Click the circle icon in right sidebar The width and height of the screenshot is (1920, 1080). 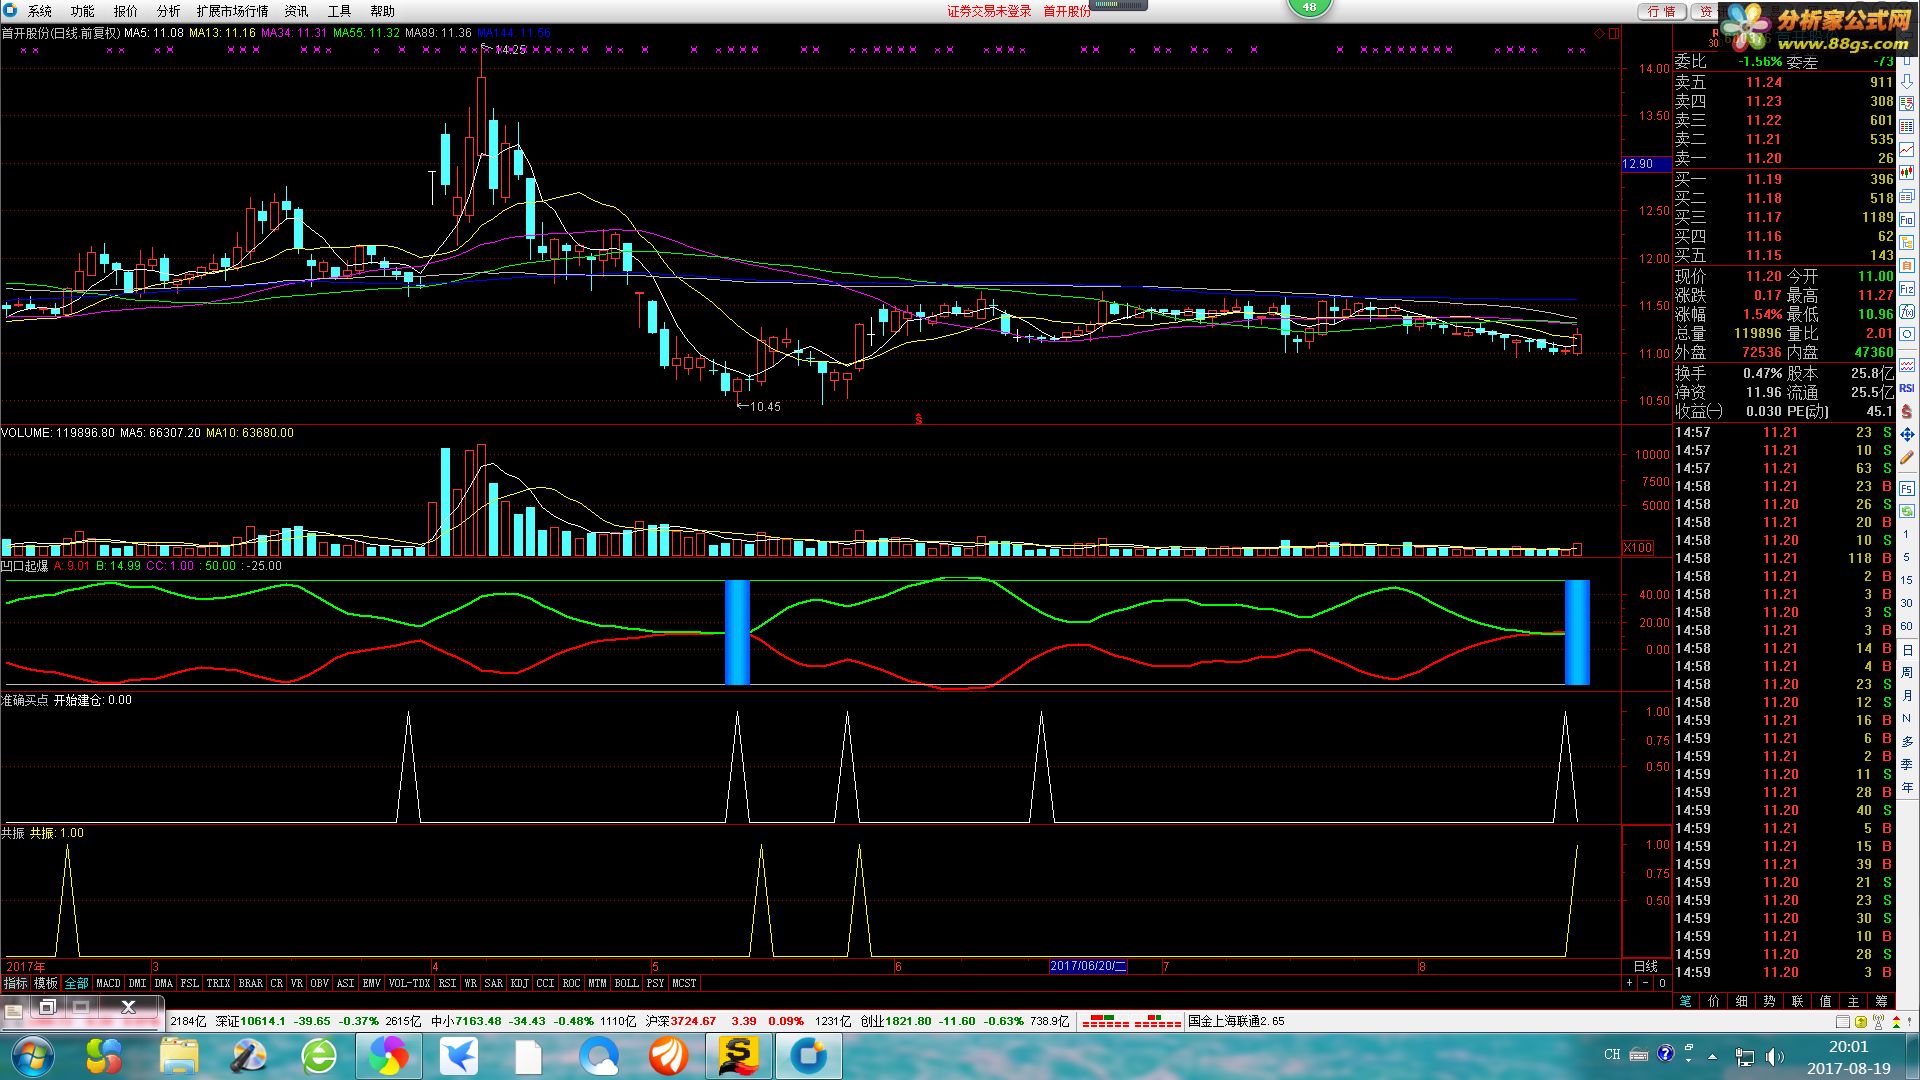tap(1907, 333)
